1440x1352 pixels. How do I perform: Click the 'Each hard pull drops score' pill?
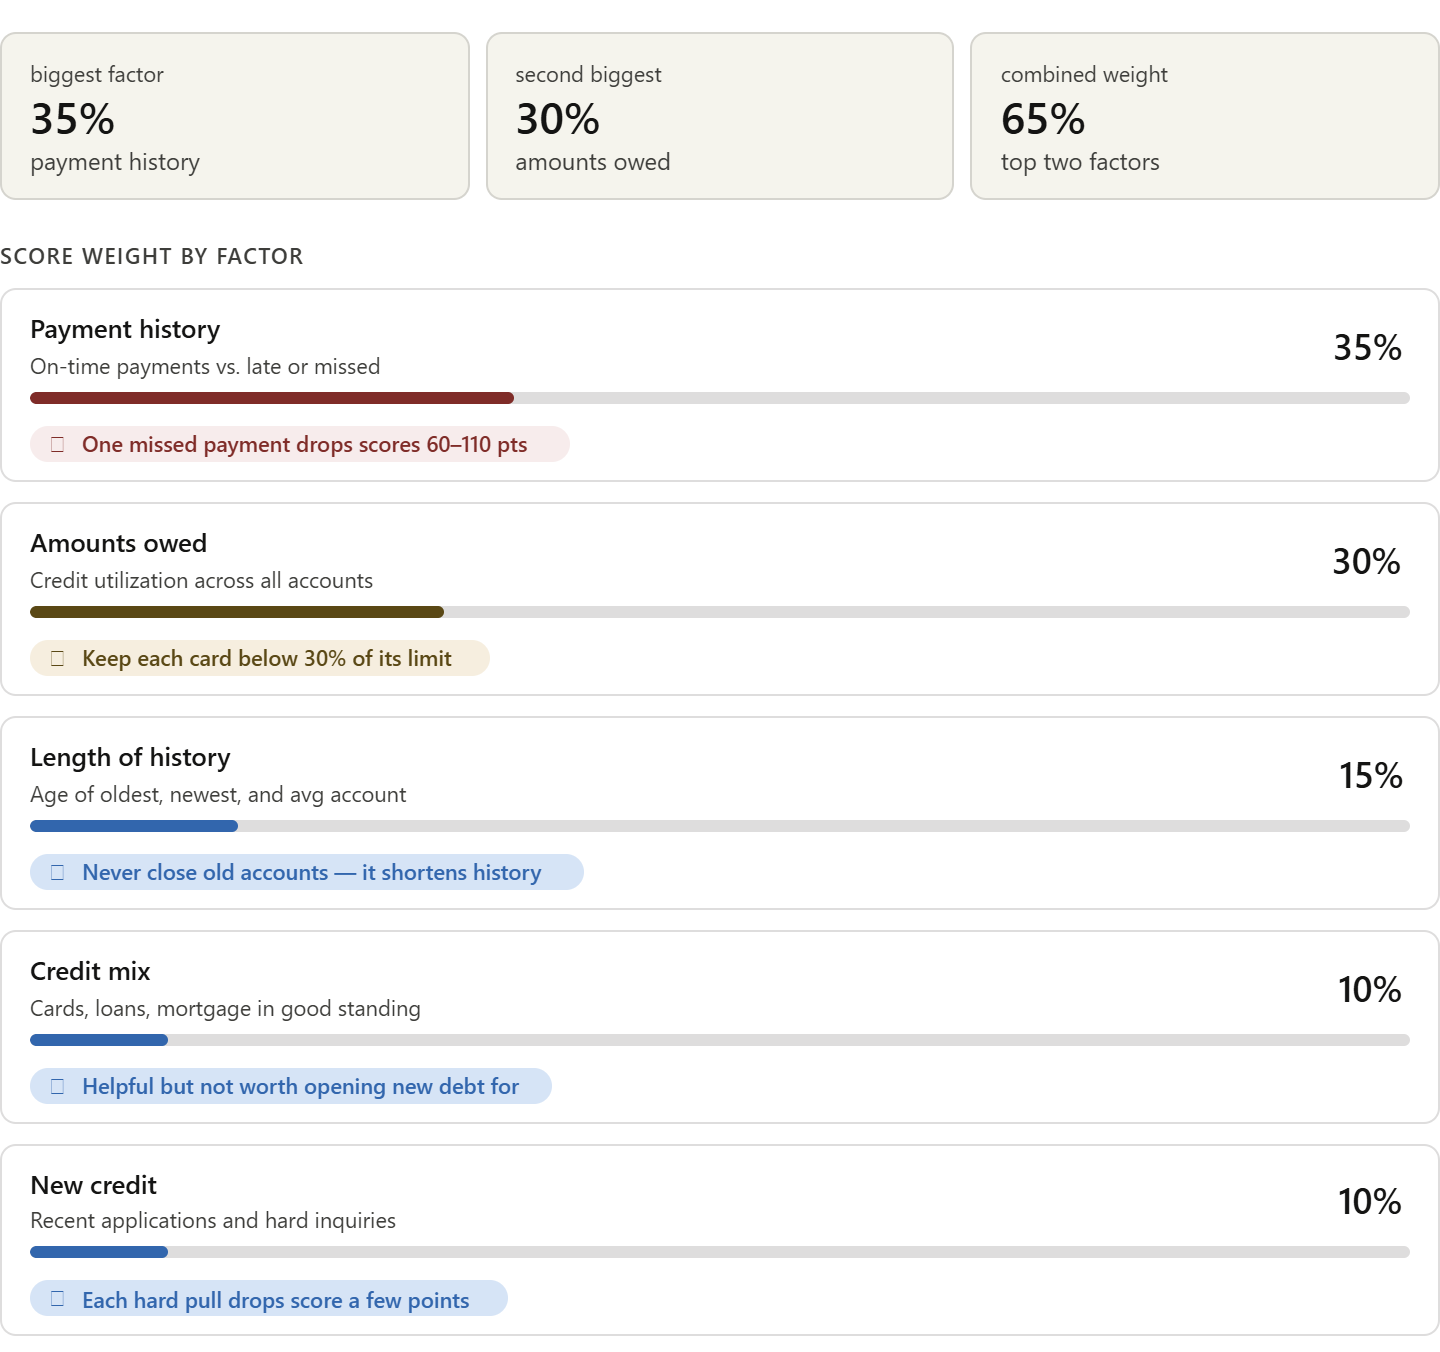(269, 1298)
